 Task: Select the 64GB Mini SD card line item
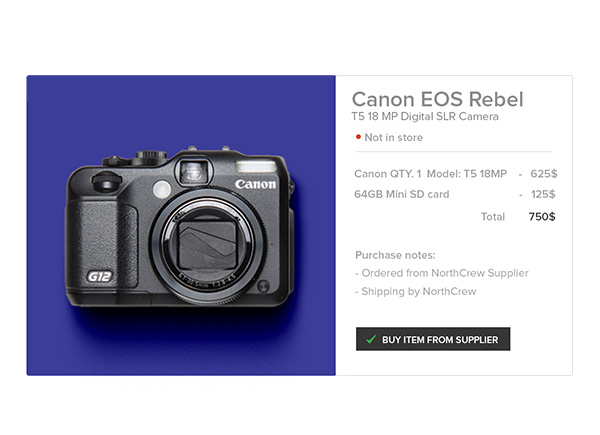(401, 194)
